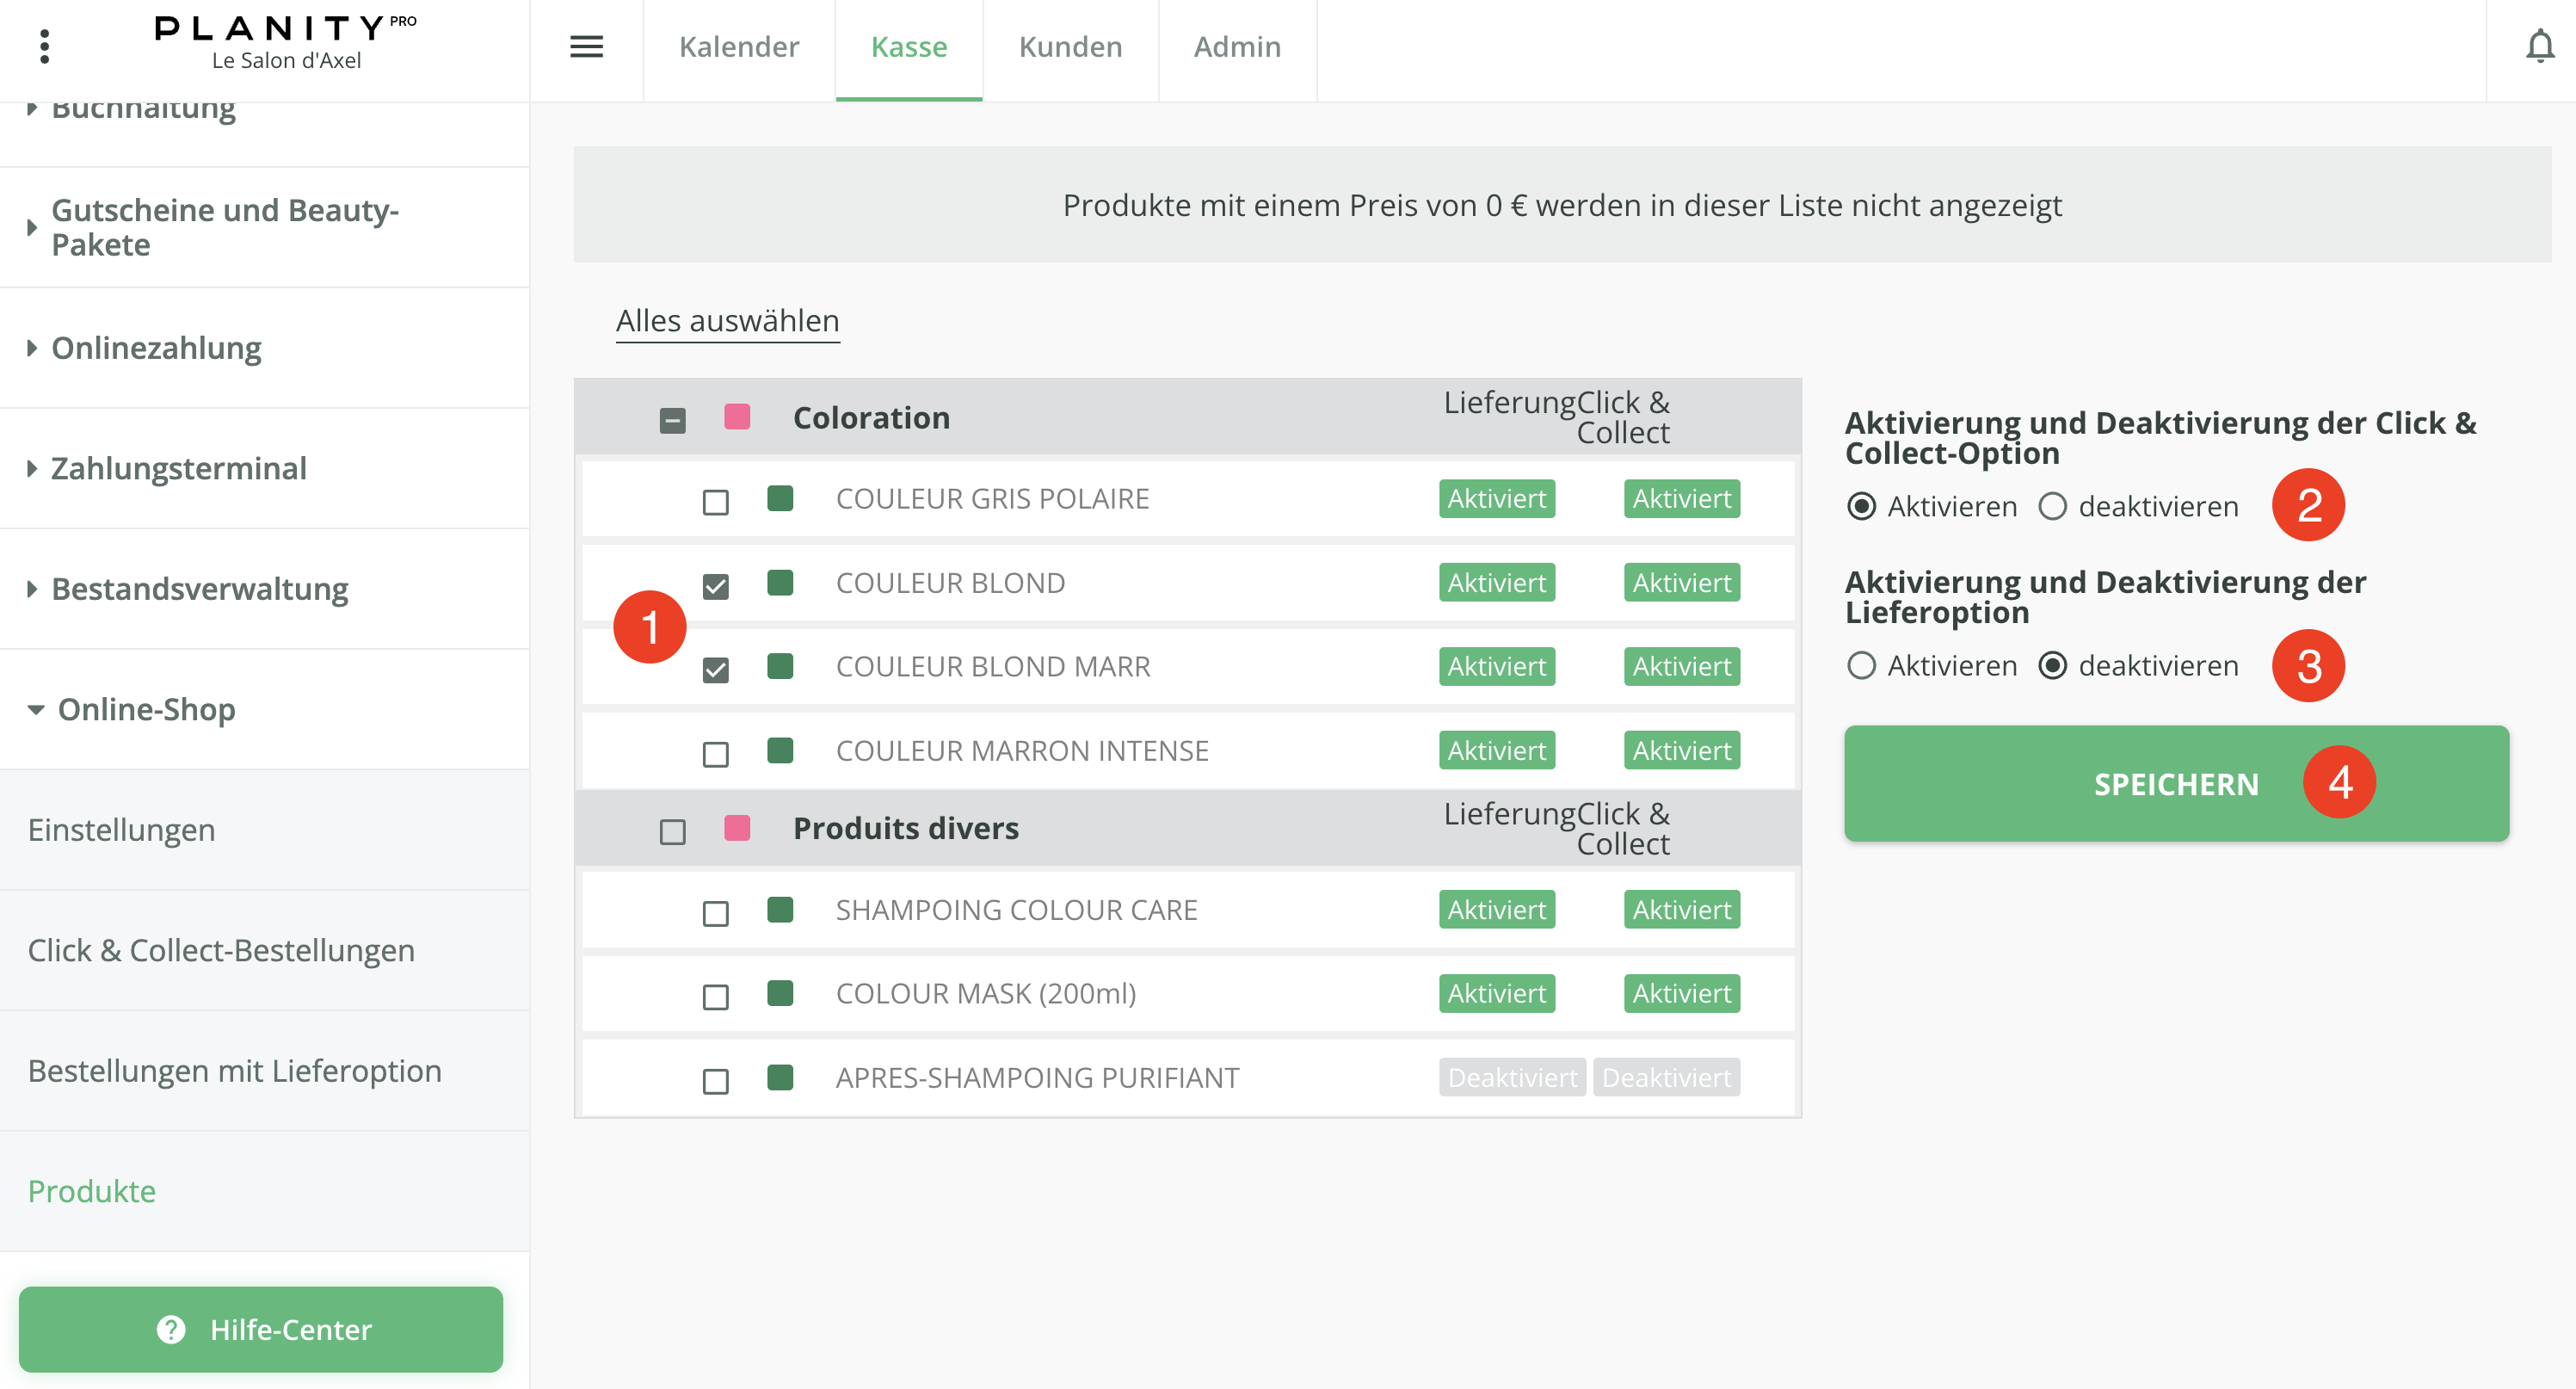Click the green square next to COULEUR BLOND
The height and width of the screenshot is (1389, 2576).
point(780,582)
